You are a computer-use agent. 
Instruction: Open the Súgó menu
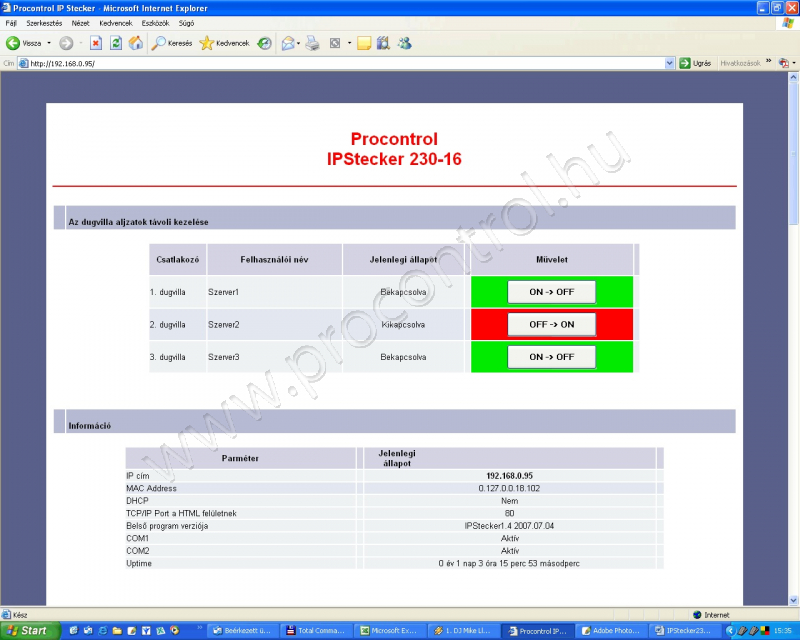pyautogui.click(x=186, y=23)
